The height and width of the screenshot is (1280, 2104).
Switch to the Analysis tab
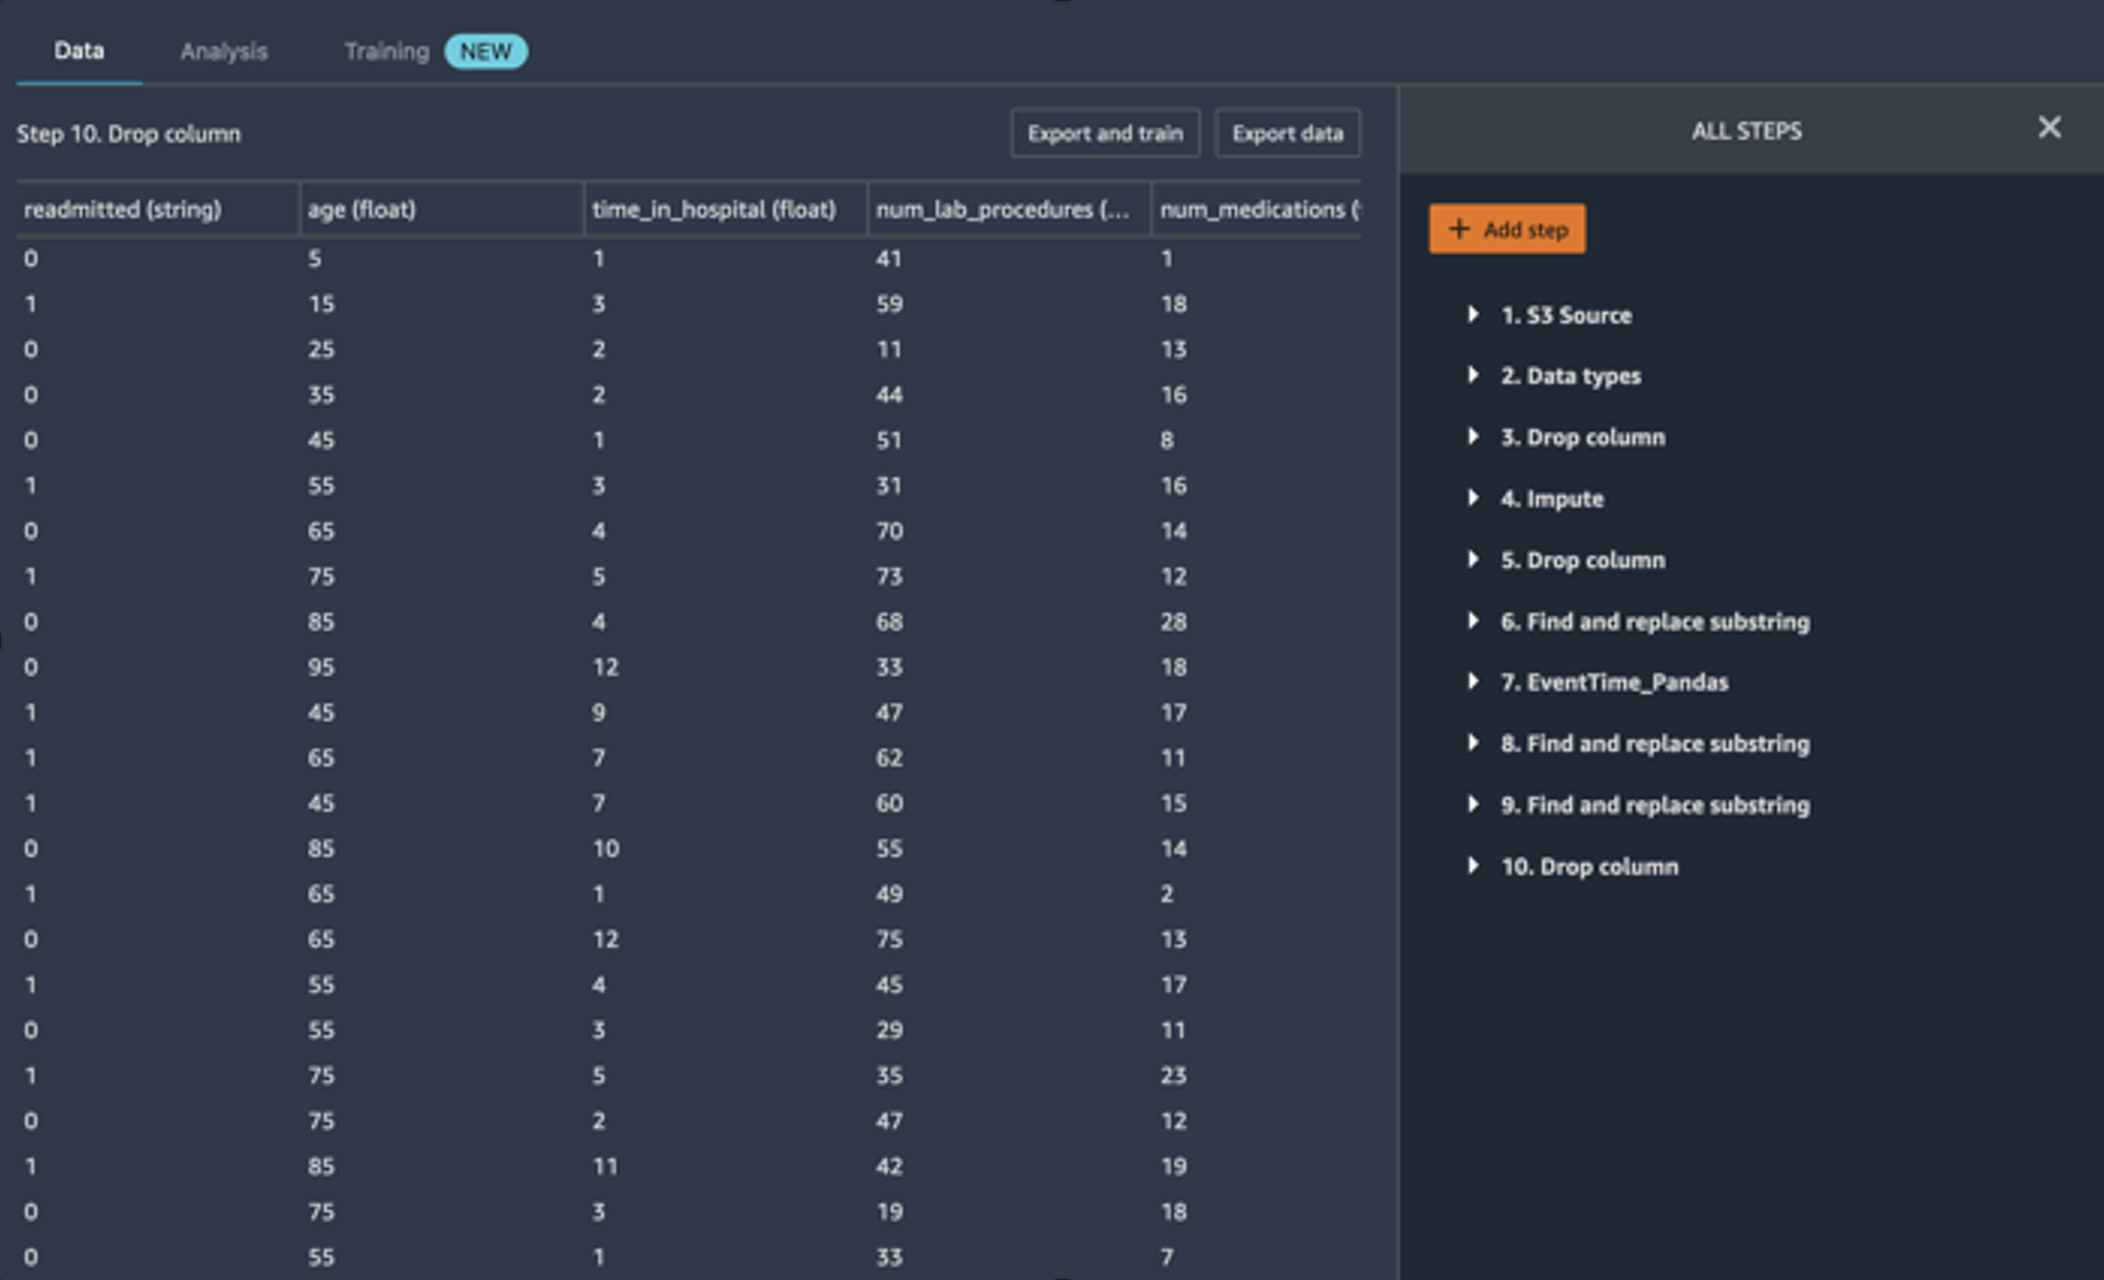tap(223, 52)
